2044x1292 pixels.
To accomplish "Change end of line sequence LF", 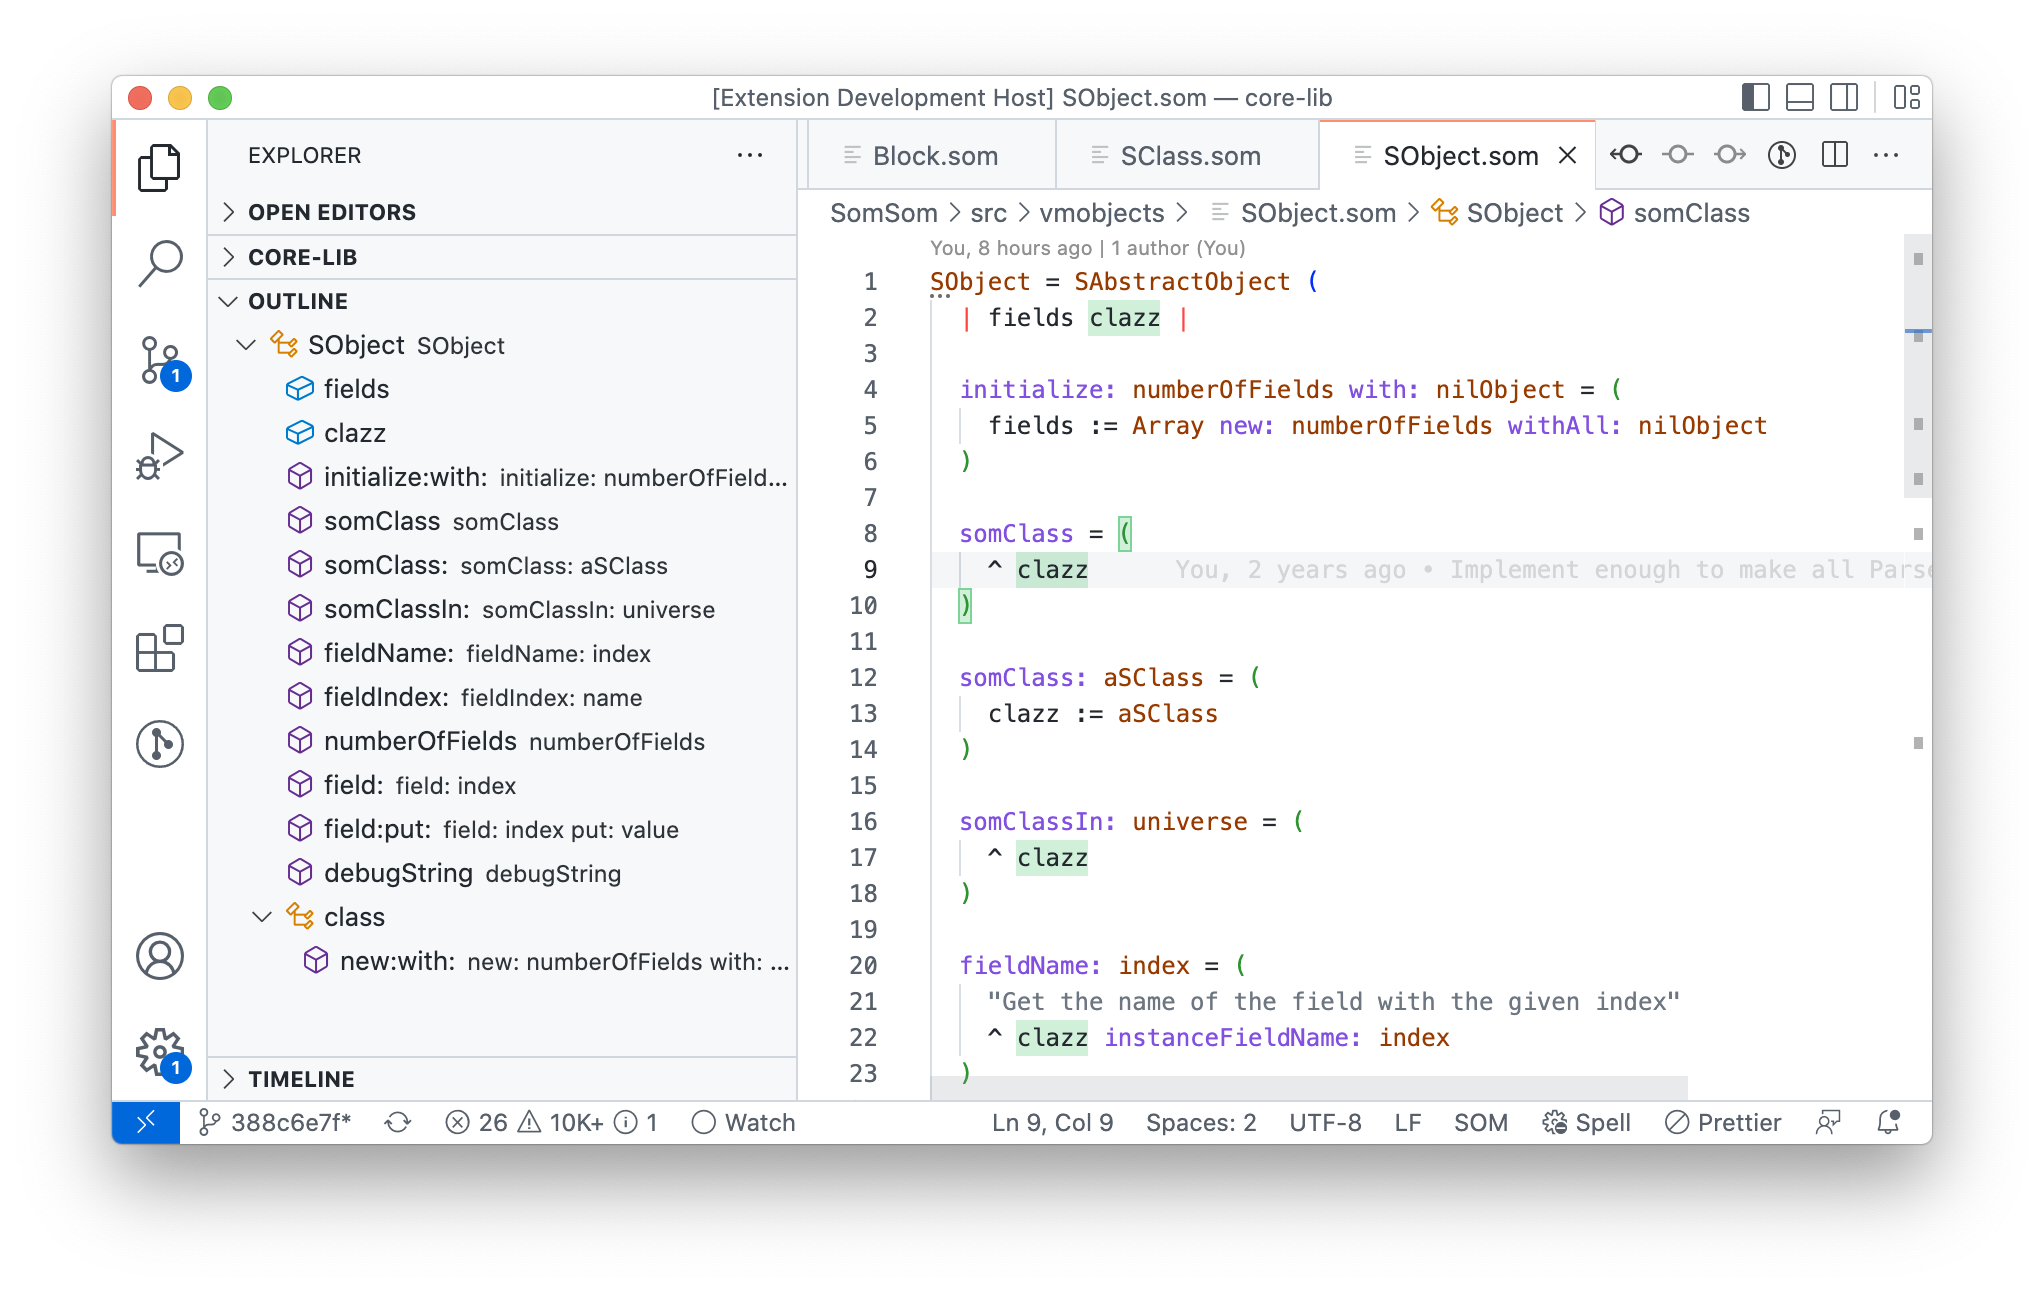I will click(x=1408, y=1123).
